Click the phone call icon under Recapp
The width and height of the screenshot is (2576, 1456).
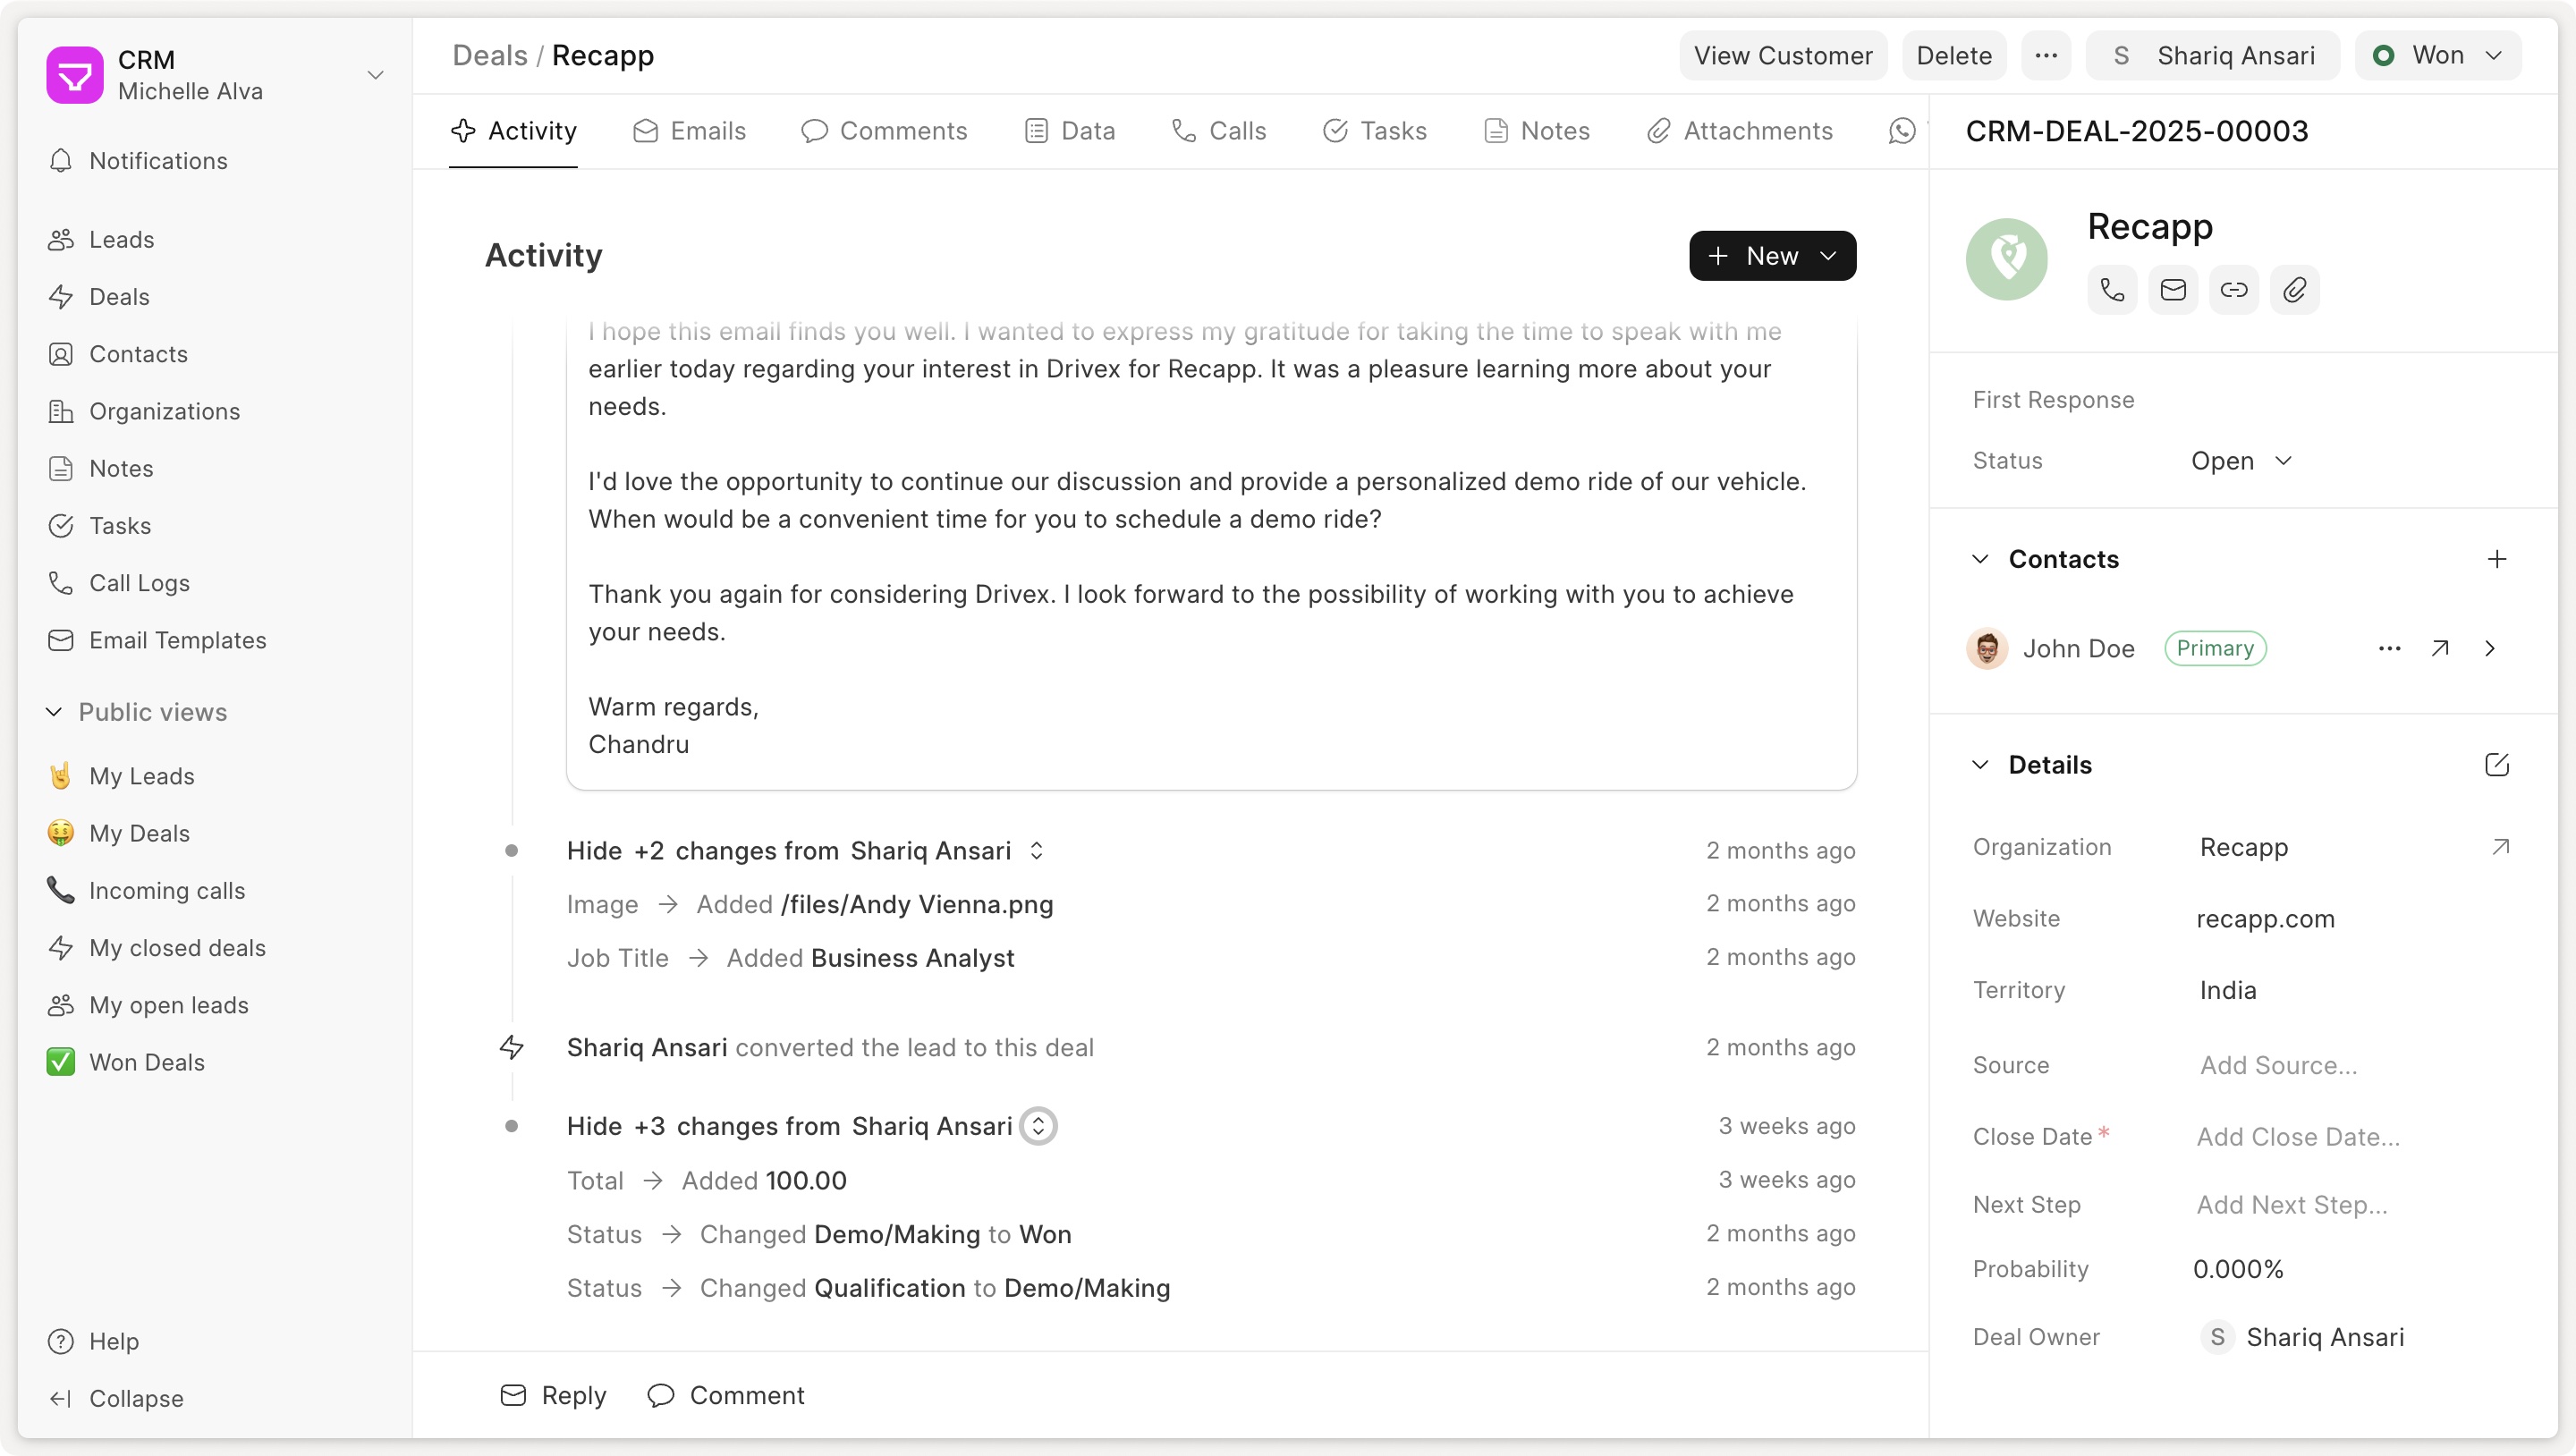click(x=2112, y=290)
